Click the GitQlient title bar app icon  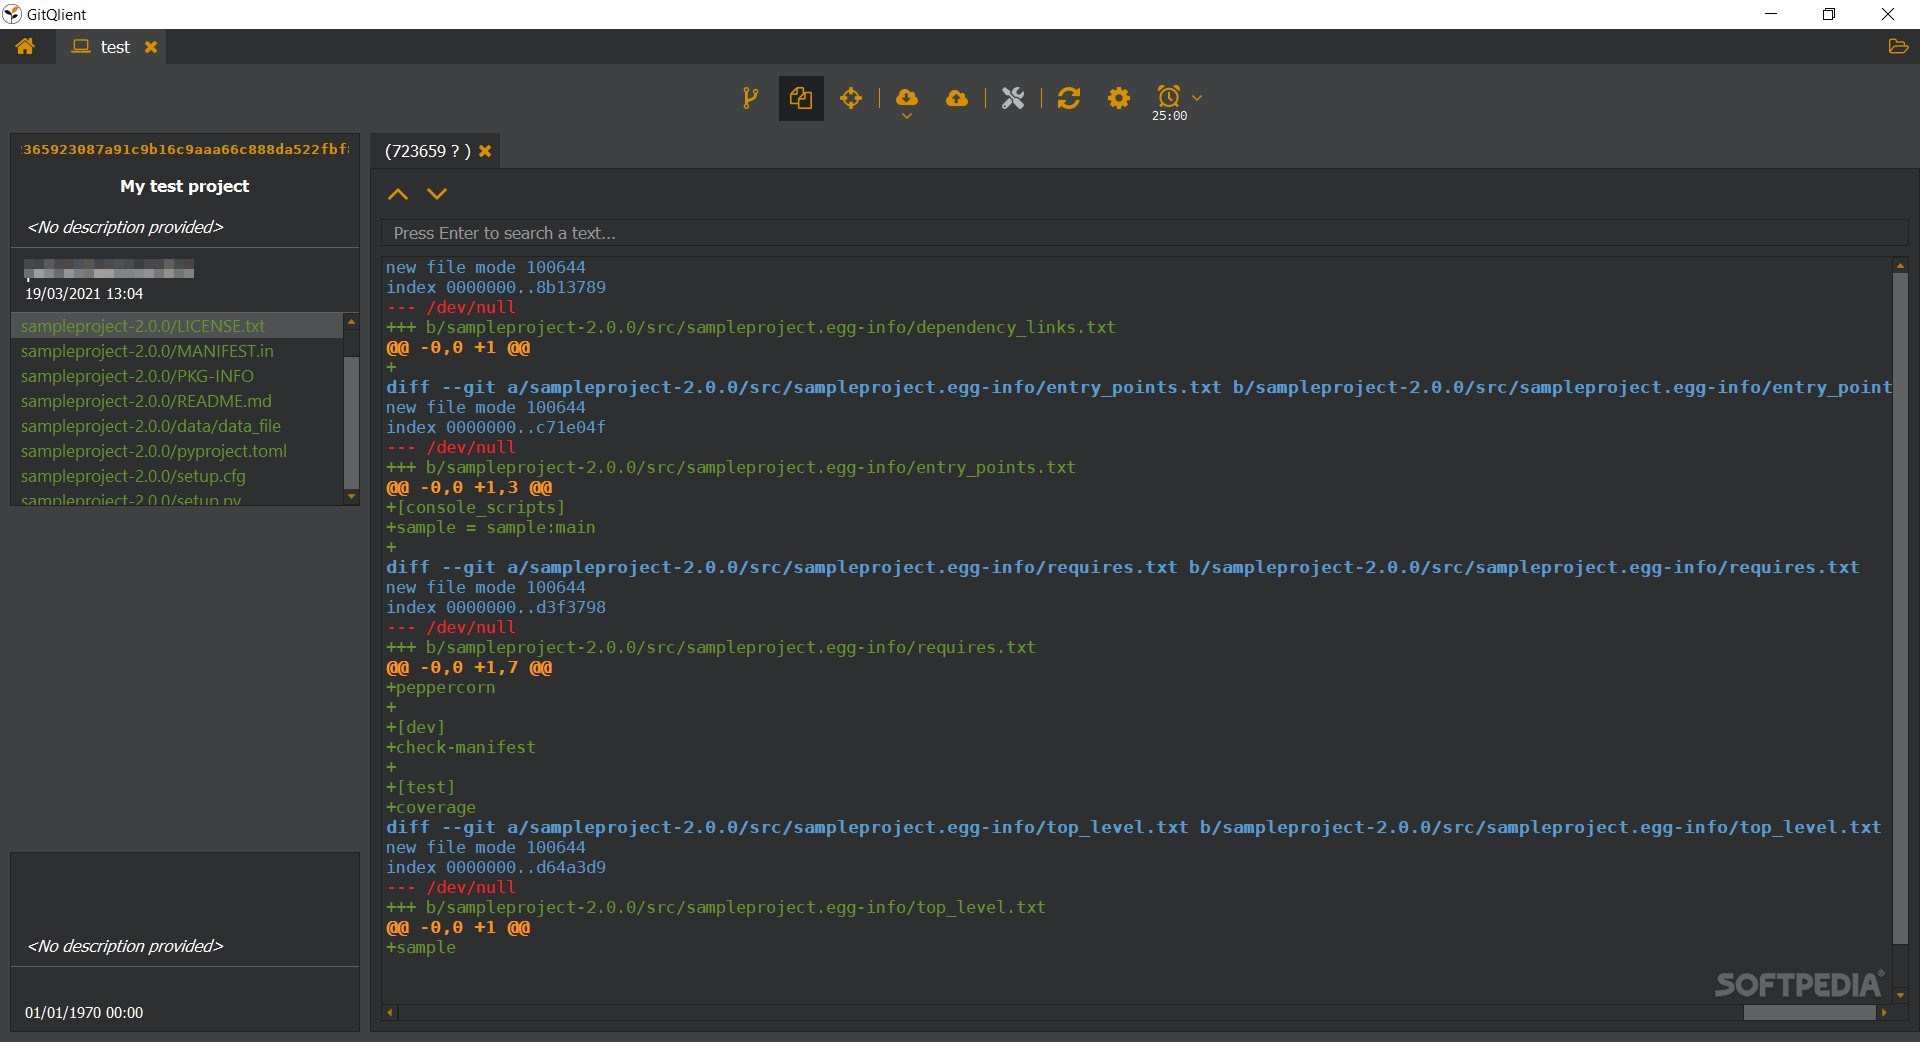12,14
